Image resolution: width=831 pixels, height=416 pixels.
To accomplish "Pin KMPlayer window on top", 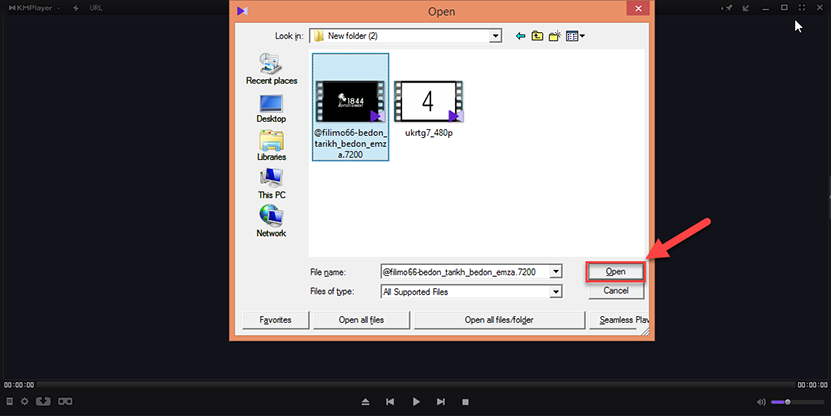I will [729, 8].
